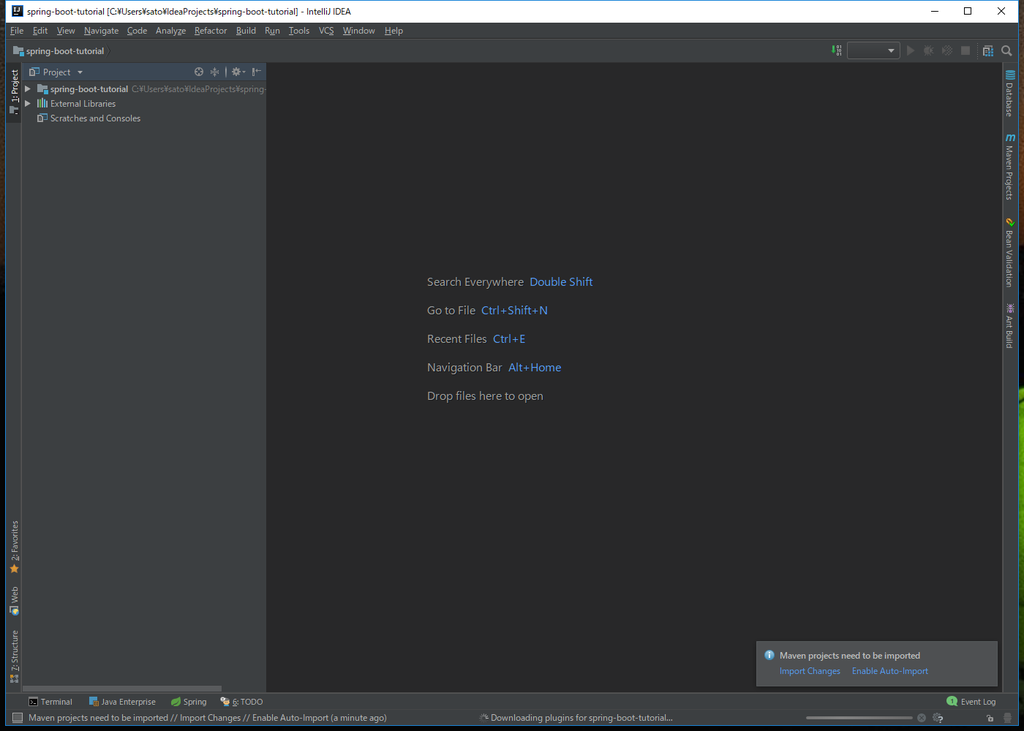Open the Project panel settings gear
Screen dimensions: 1024x731
(x=238, y=72)
